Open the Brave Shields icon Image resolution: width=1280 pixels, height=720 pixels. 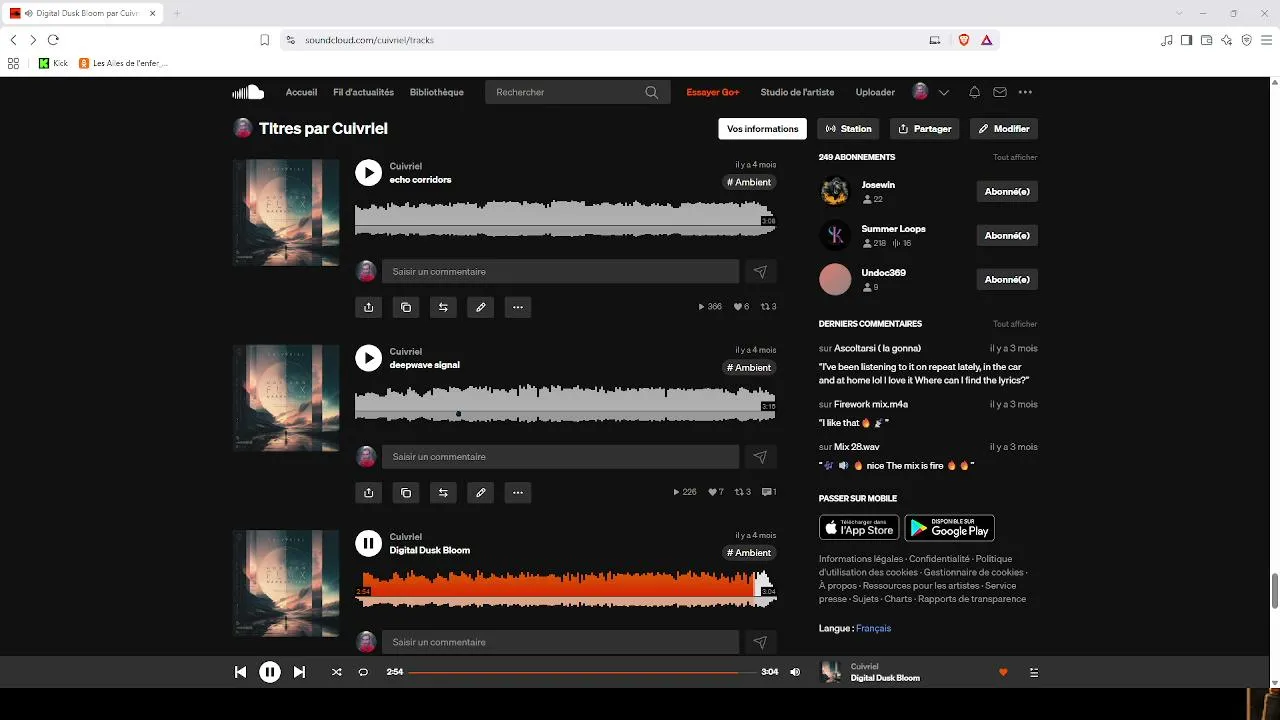click(x=964, y=40)
